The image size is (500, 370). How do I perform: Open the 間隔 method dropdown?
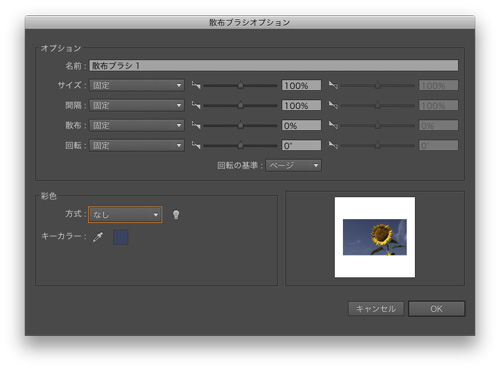tap(137, 105)
